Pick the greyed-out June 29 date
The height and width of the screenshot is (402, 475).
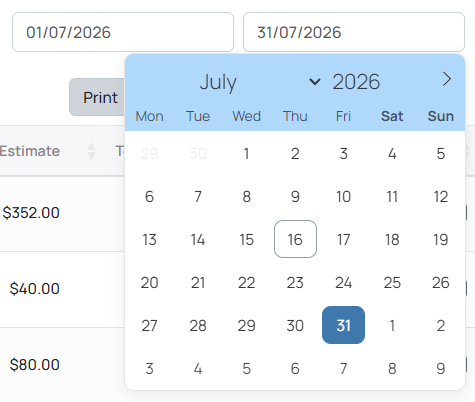click(x=149, y=154)
